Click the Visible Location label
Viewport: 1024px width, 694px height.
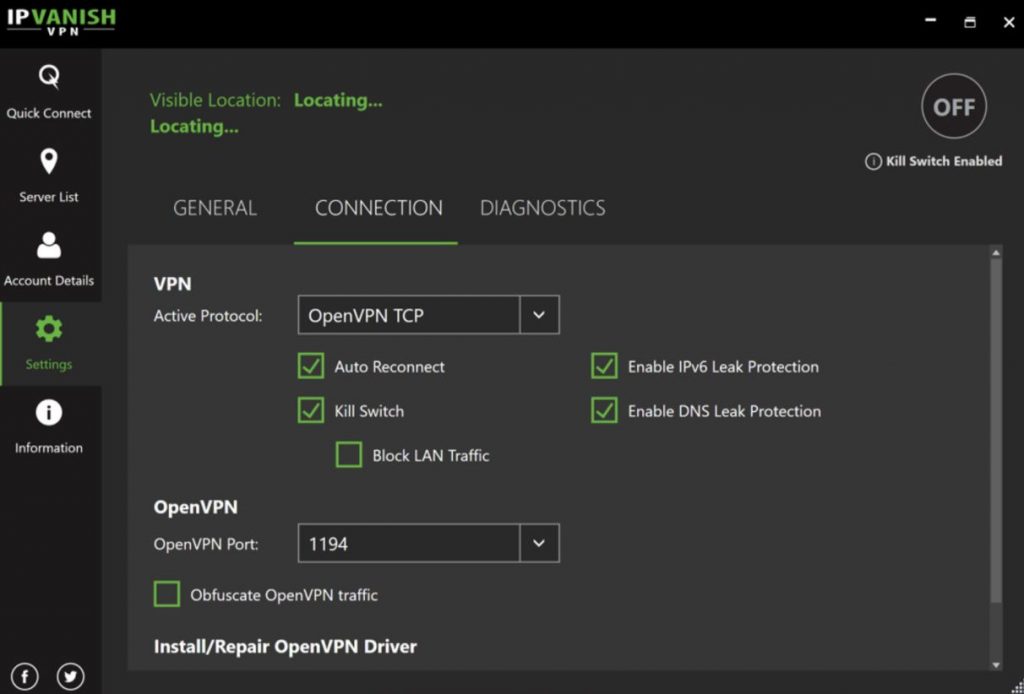216,100
